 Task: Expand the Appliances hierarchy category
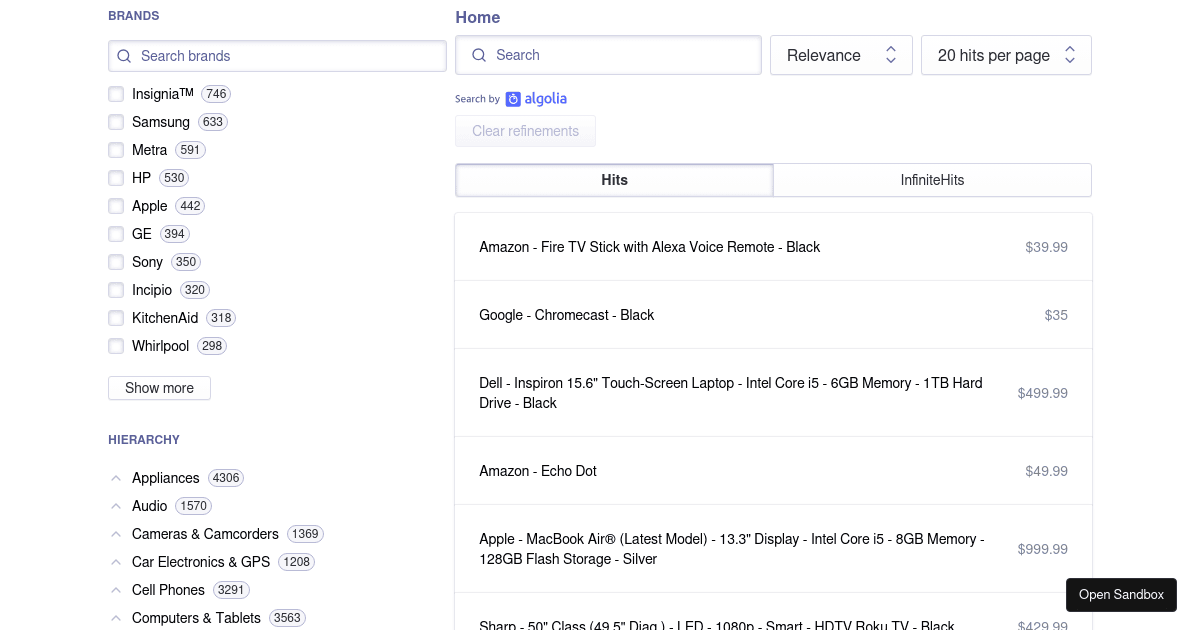(116, 478)
